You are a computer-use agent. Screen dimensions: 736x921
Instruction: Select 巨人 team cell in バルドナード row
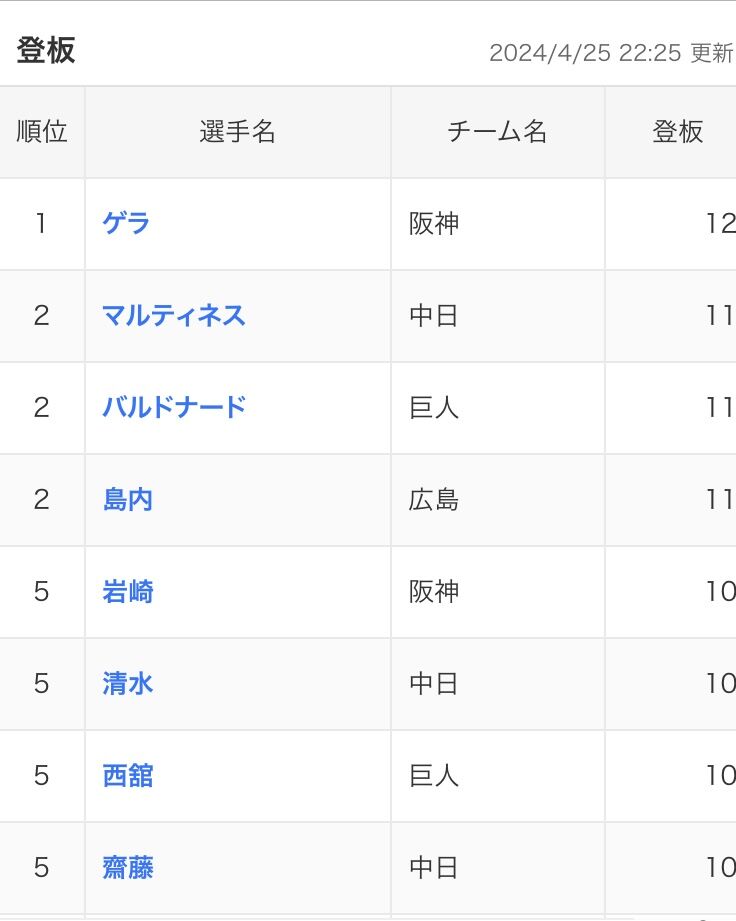[x=434, y=407]
